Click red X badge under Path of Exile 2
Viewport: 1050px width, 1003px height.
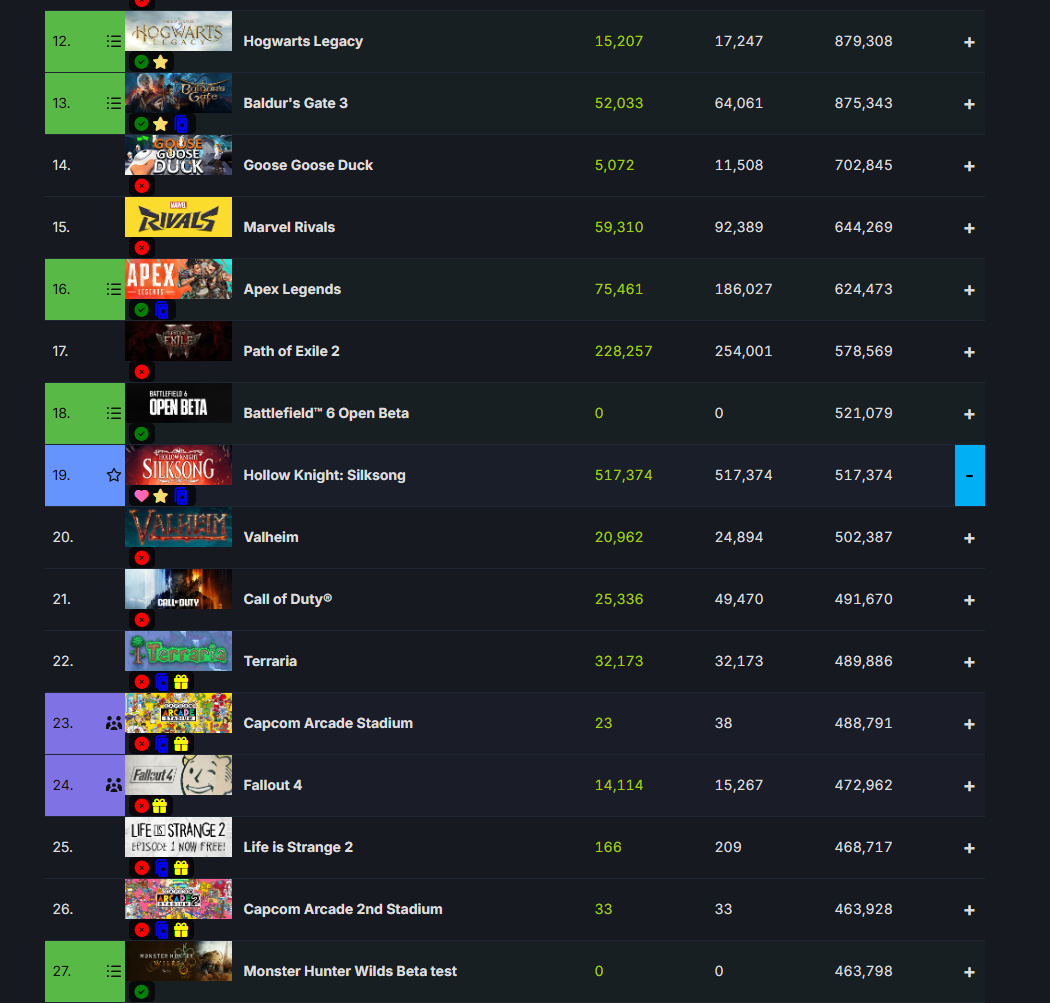[141, 372]
